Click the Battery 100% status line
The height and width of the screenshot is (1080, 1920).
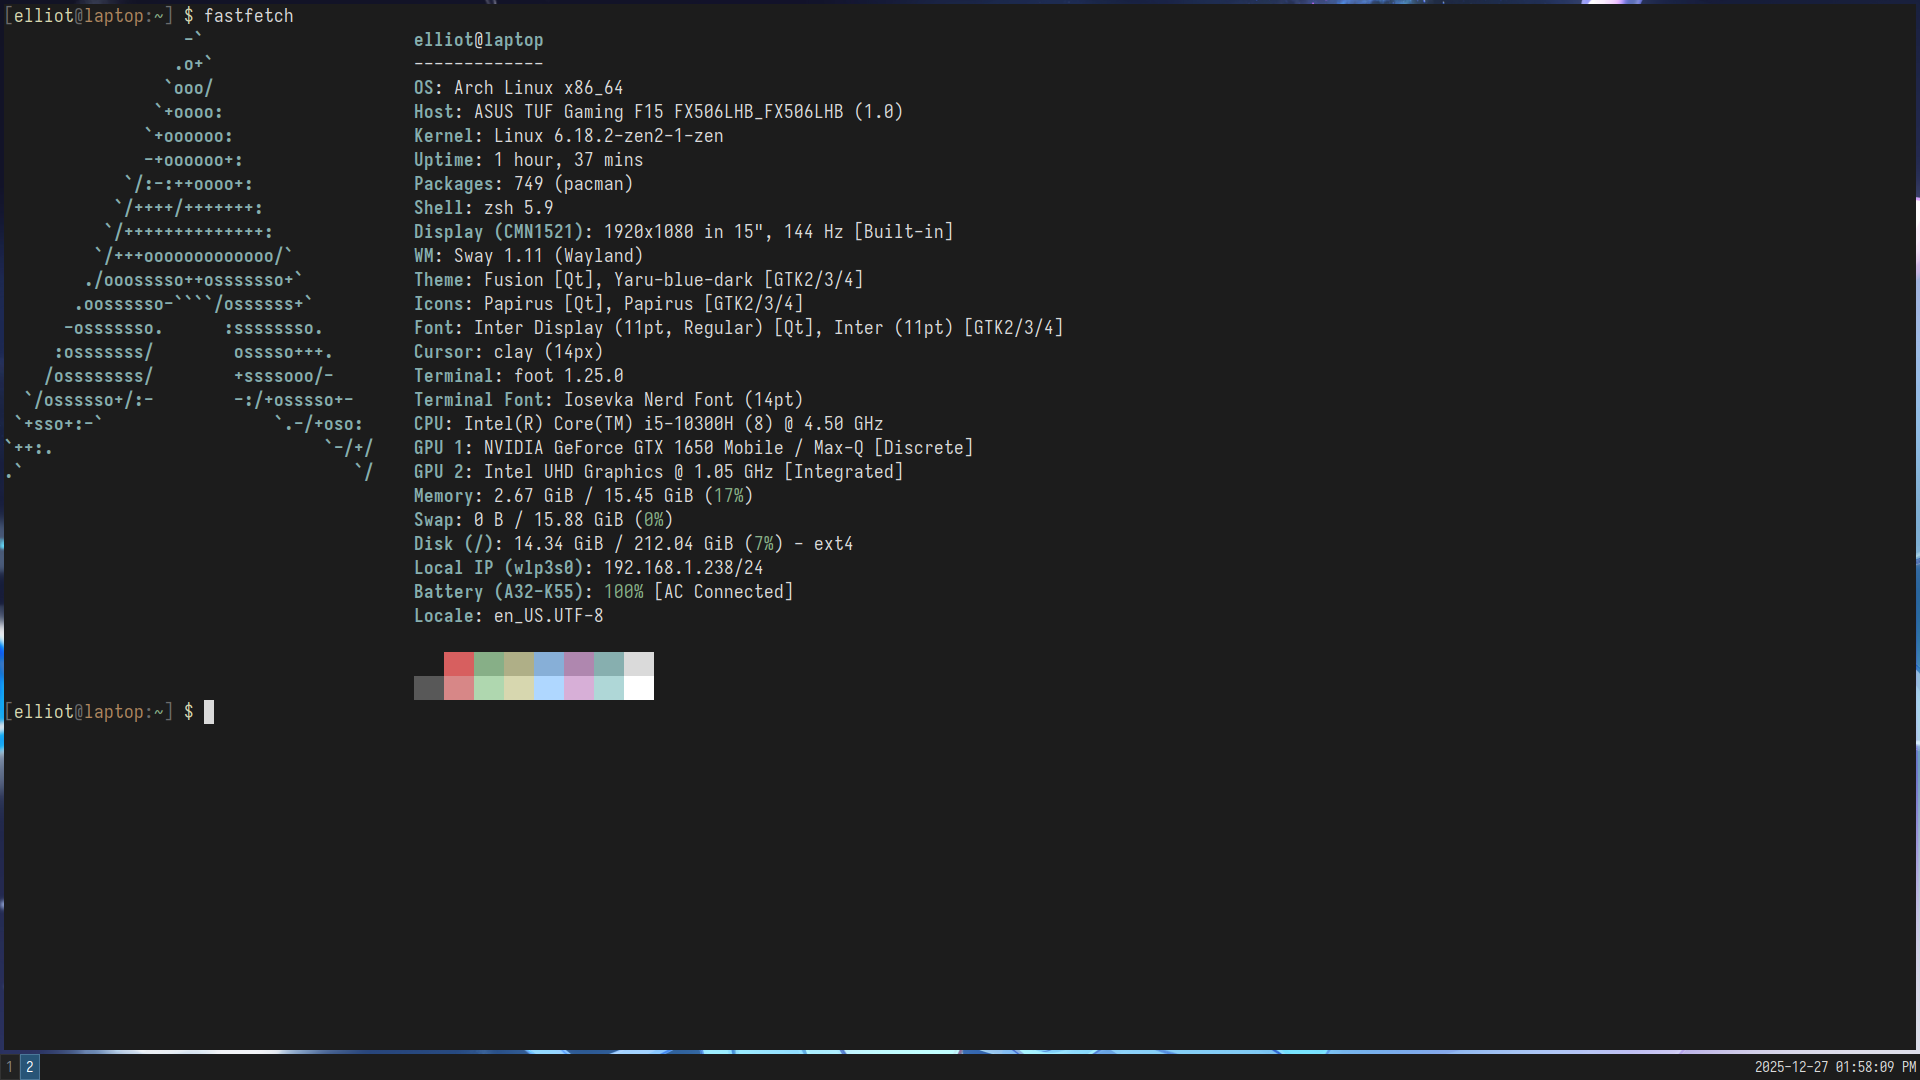(x=603, y=592)
